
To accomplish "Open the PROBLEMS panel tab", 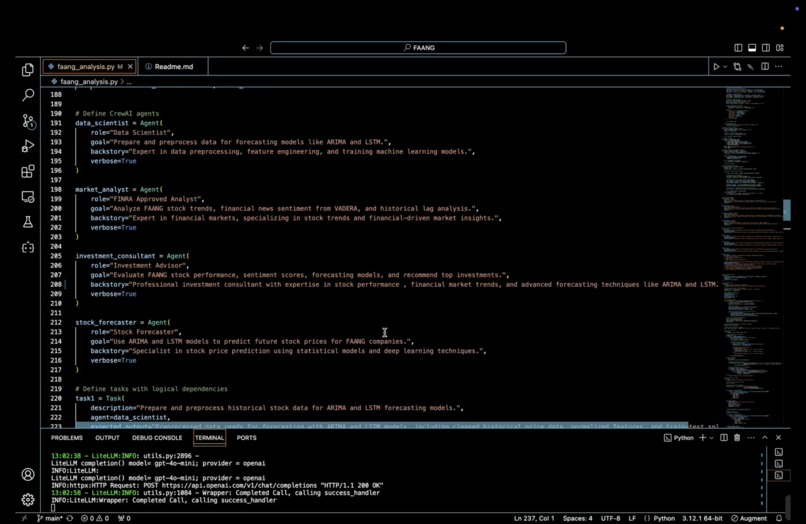I will coord(67,438).
